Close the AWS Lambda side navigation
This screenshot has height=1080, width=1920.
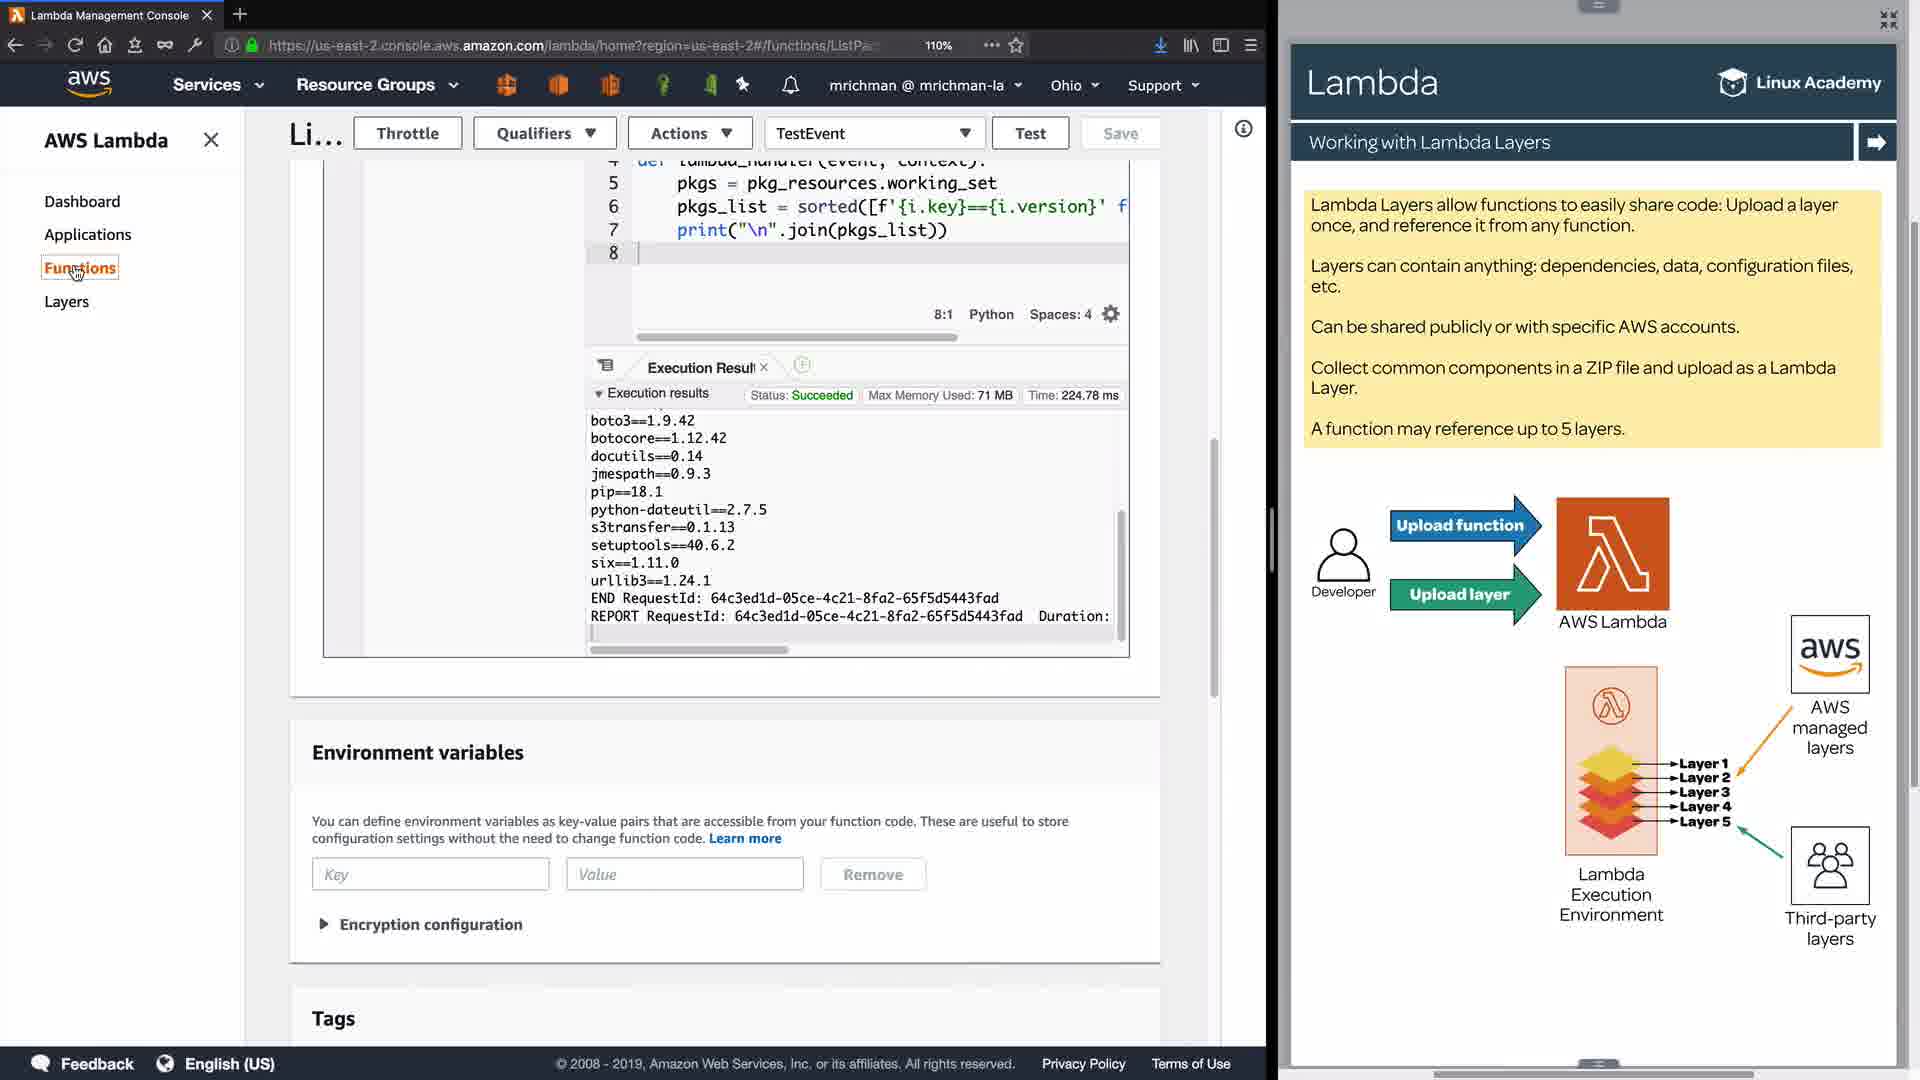coord(211,140)
